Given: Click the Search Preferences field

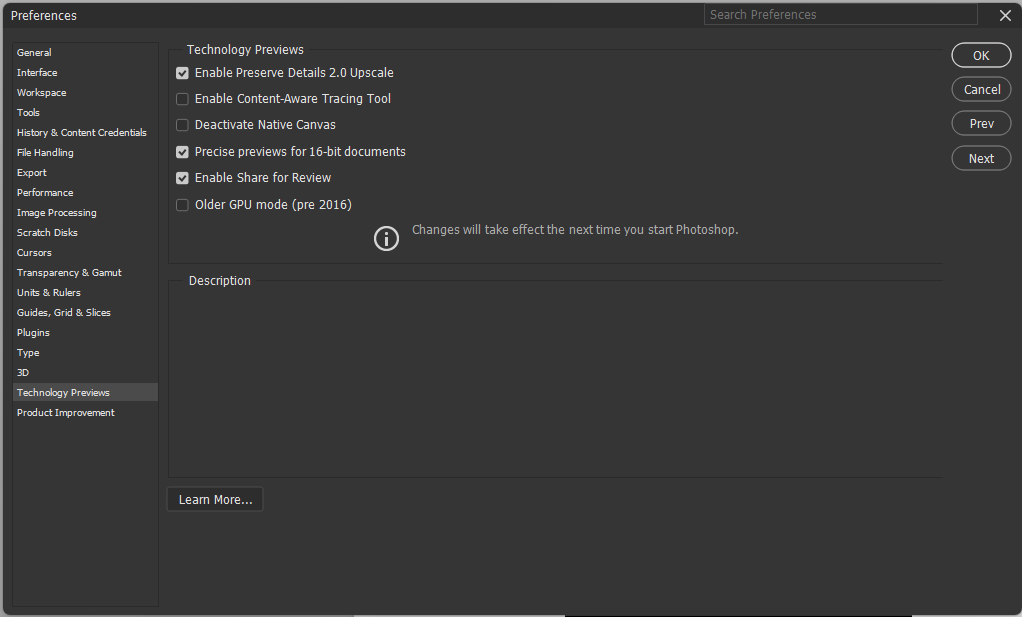Looking at the screenshot, I should pos(840,14).
